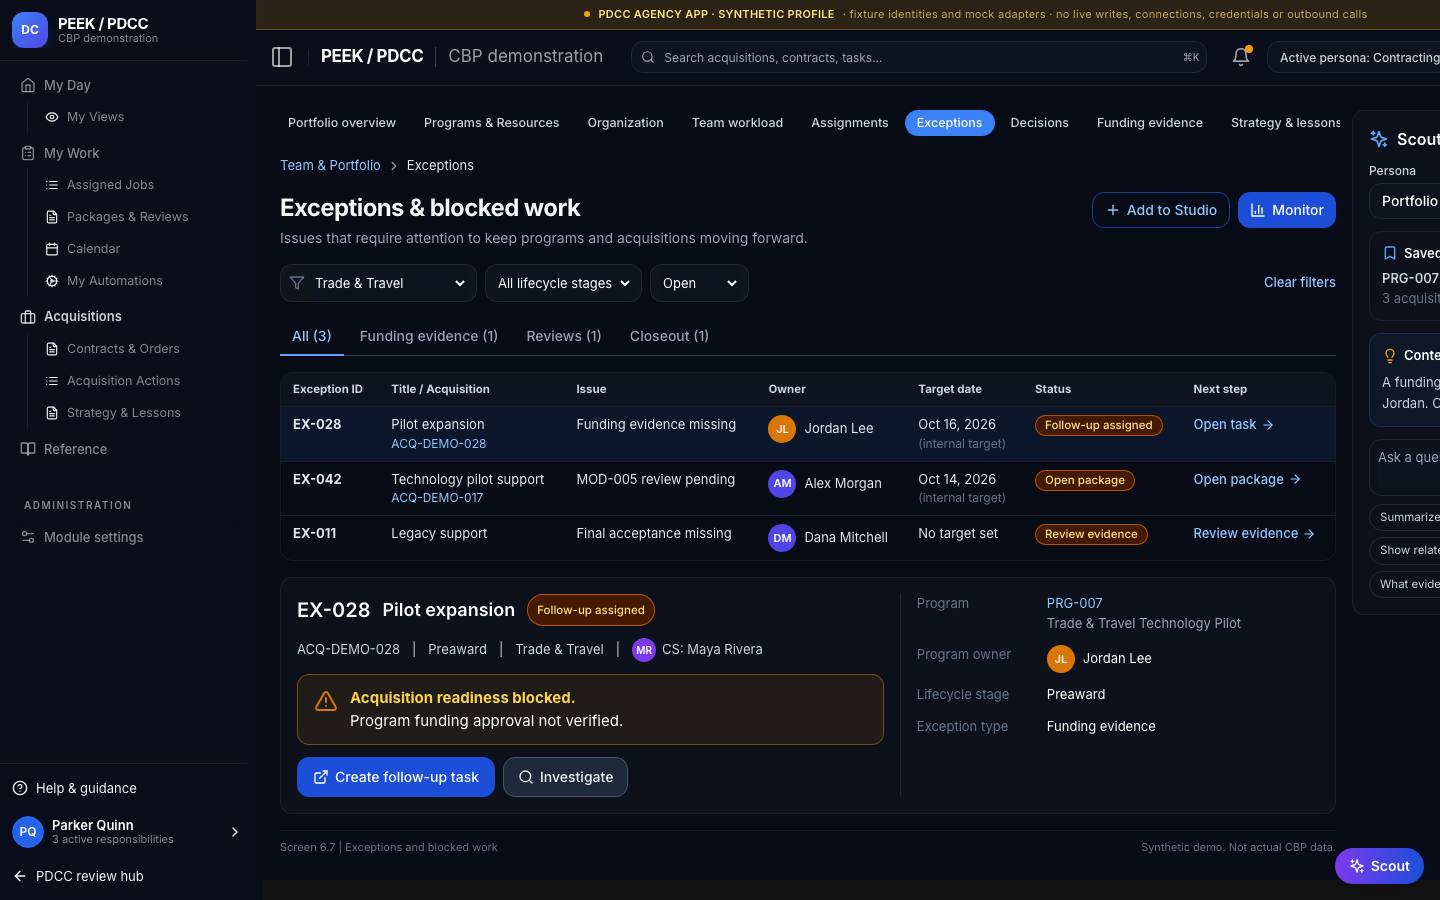This screenshot has height=900, width=1440.
Task: Select the Closeout (1) subtab
Action: [669, 336]
